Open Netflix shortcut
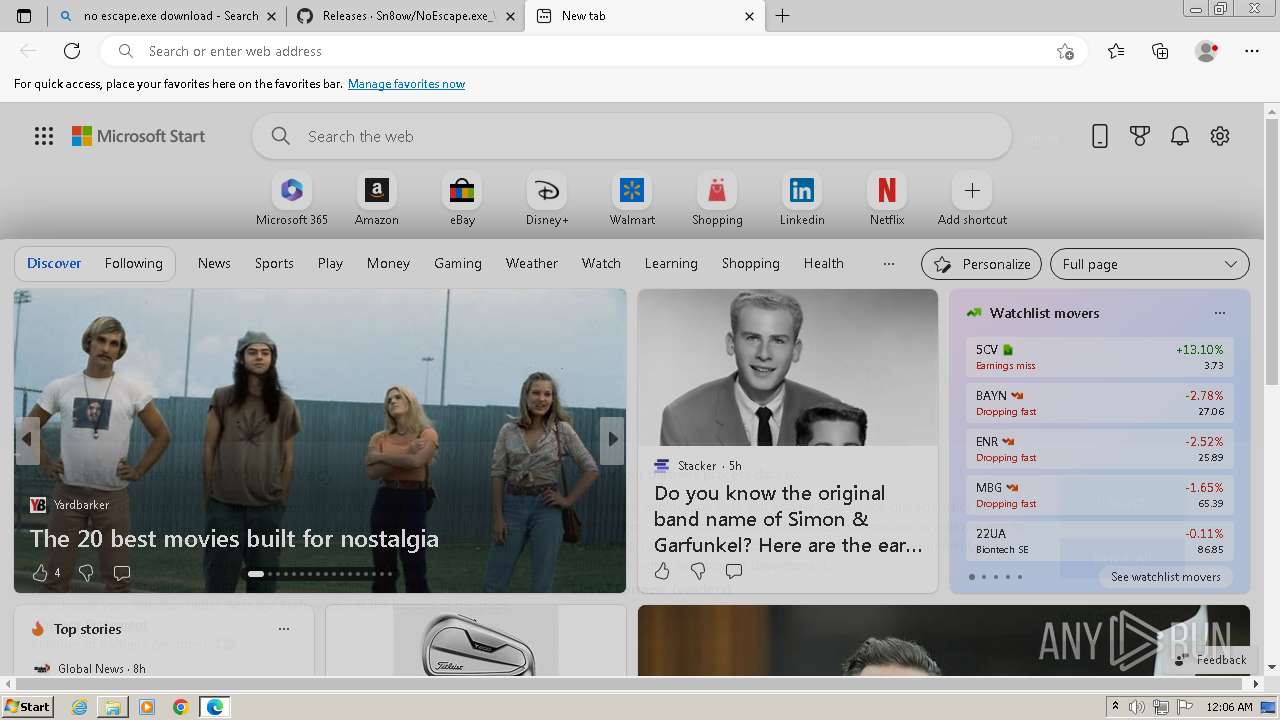Viewport: 1280px width, 720px height. [887, 199]
